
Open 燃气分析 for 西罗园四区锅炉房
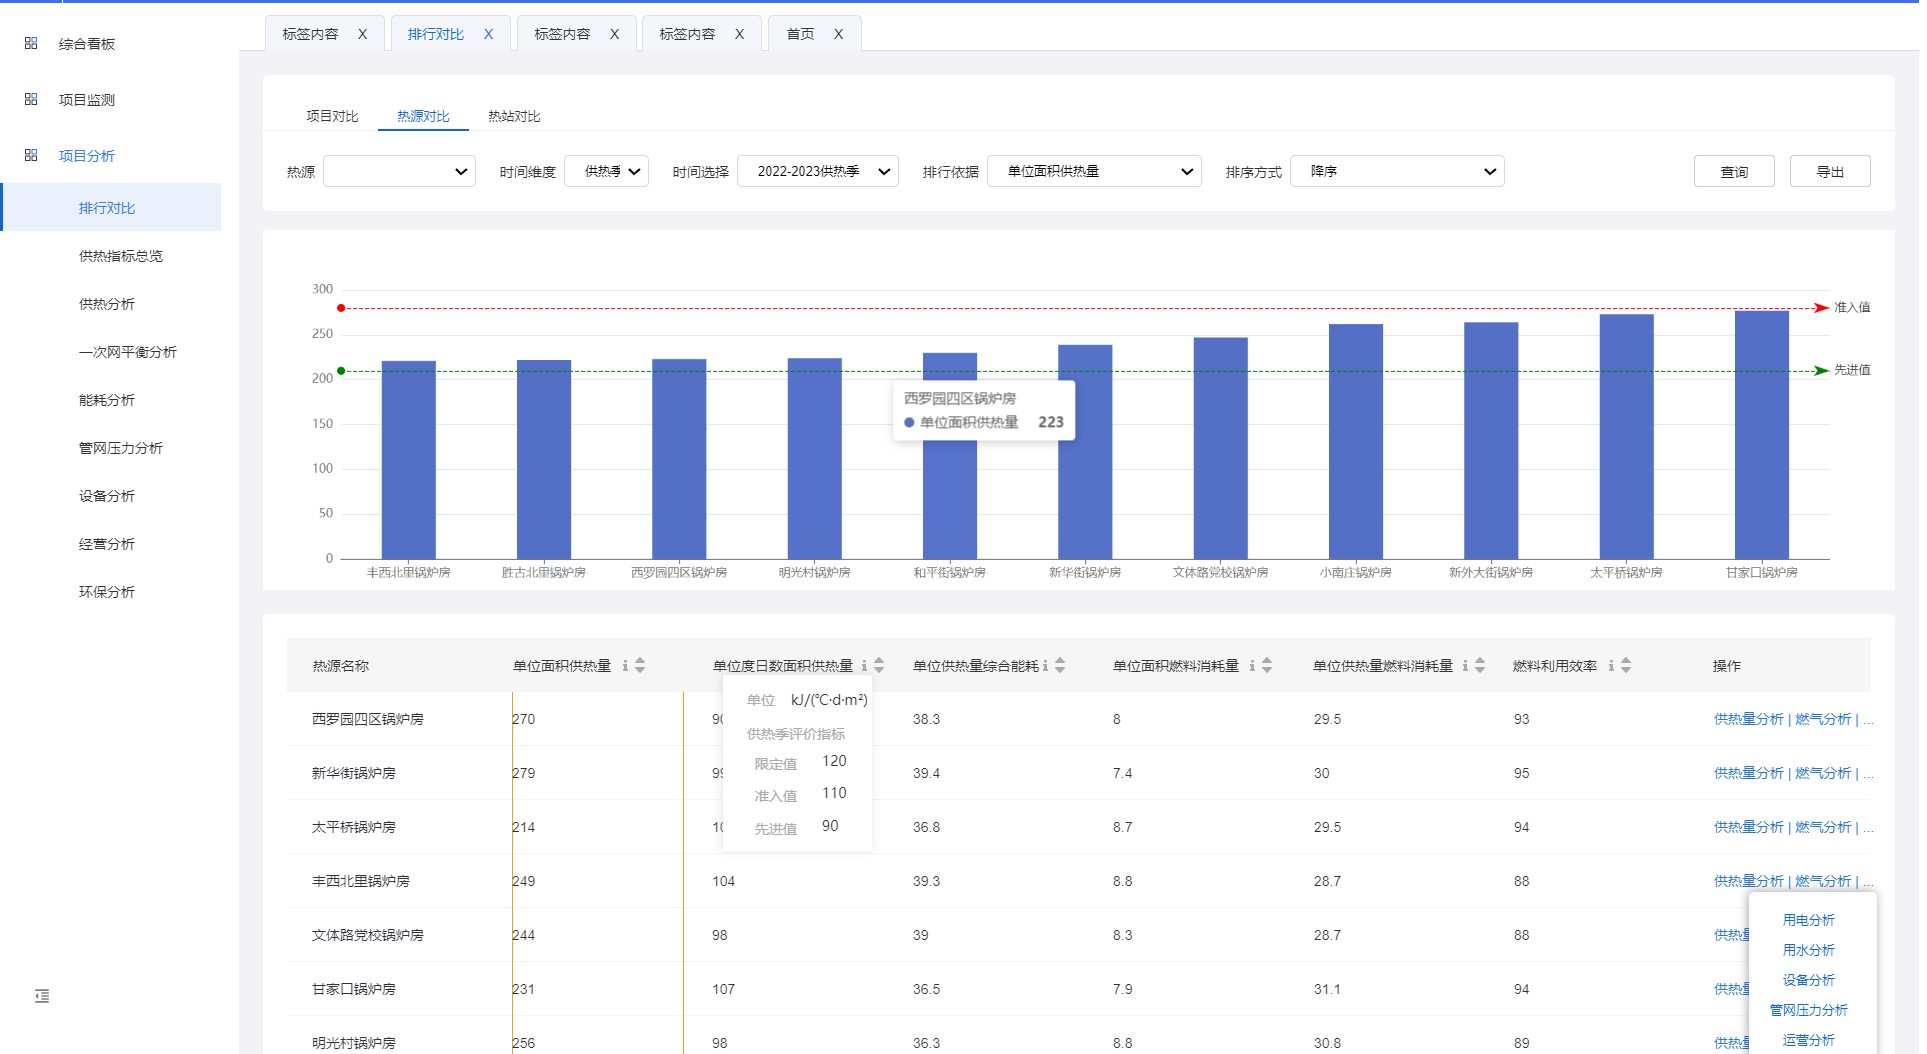tap(1823, 719)
